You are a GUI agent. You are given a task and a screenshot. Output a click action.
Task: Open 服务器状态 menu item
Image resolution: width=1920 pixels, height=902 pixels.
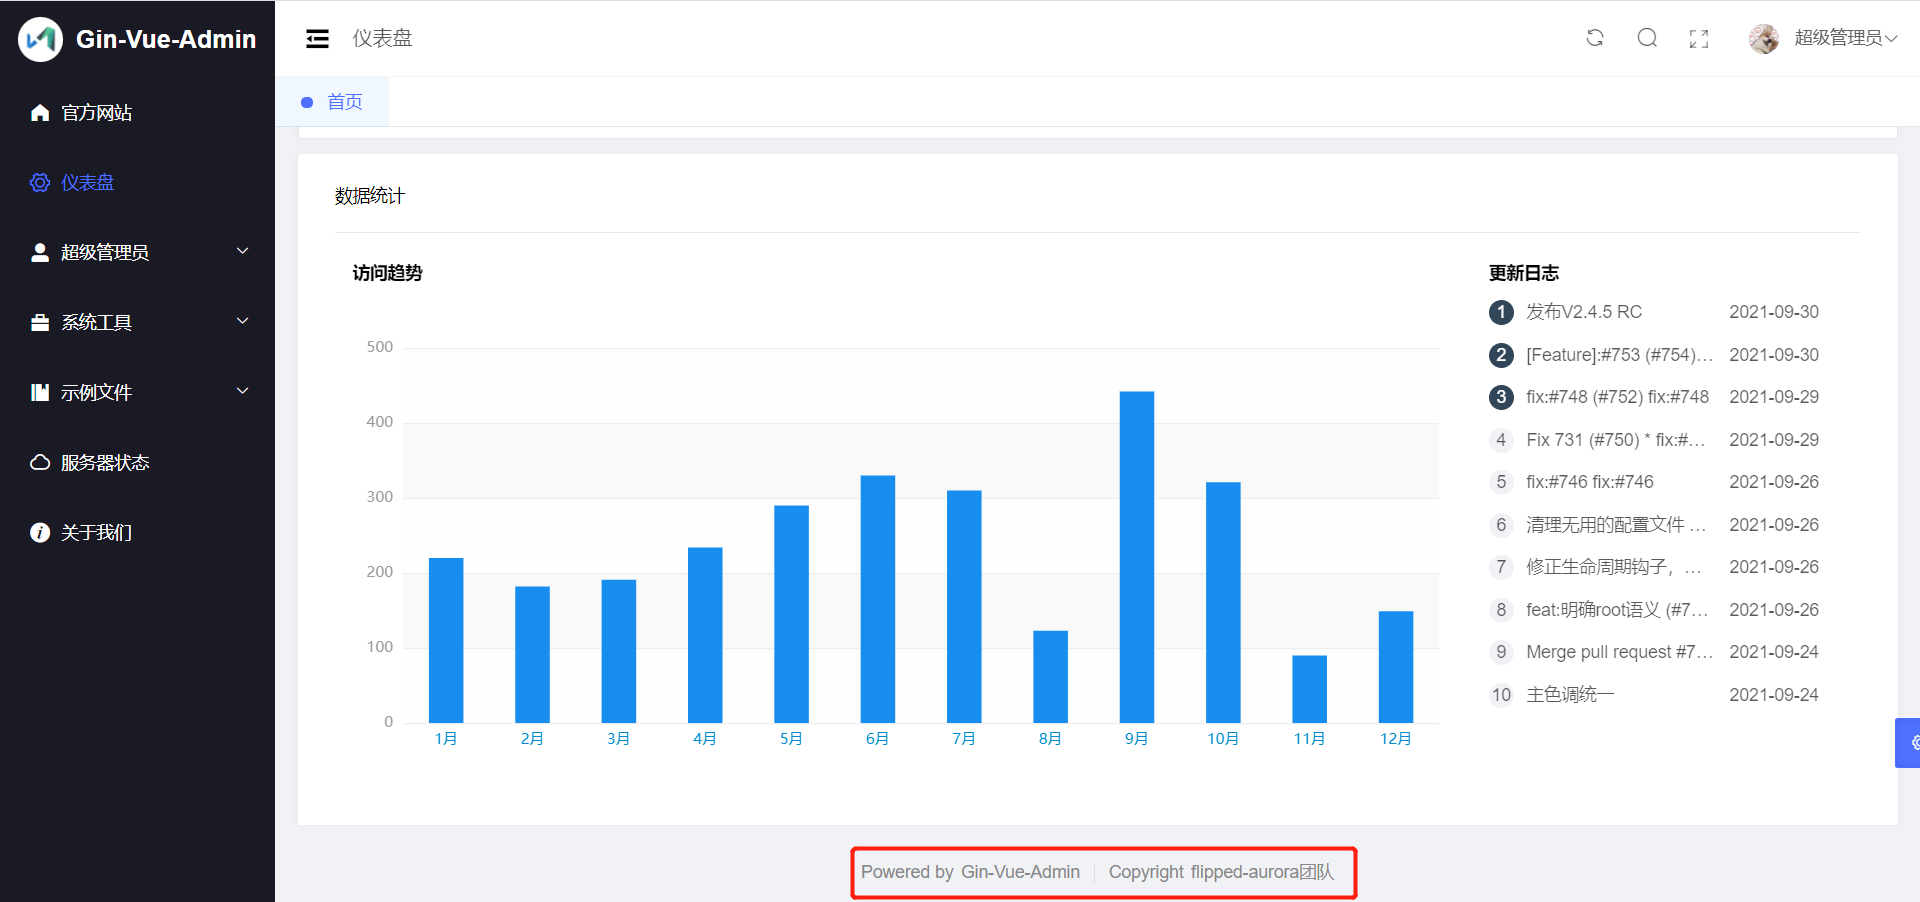(137, 462)
